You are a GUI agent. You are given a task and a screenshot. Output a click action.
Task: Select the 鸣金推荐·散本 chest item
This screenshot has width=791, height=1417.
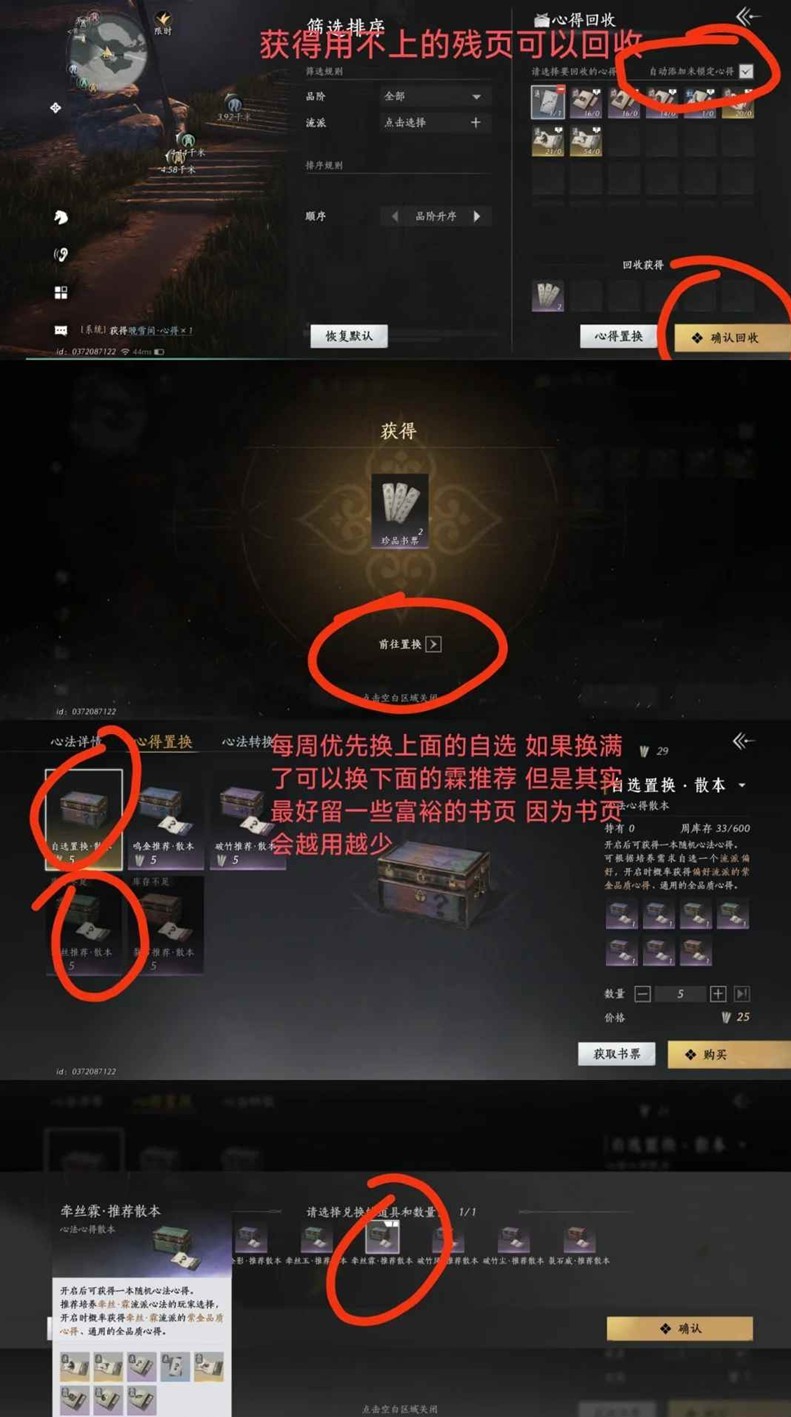pos(165,819)
